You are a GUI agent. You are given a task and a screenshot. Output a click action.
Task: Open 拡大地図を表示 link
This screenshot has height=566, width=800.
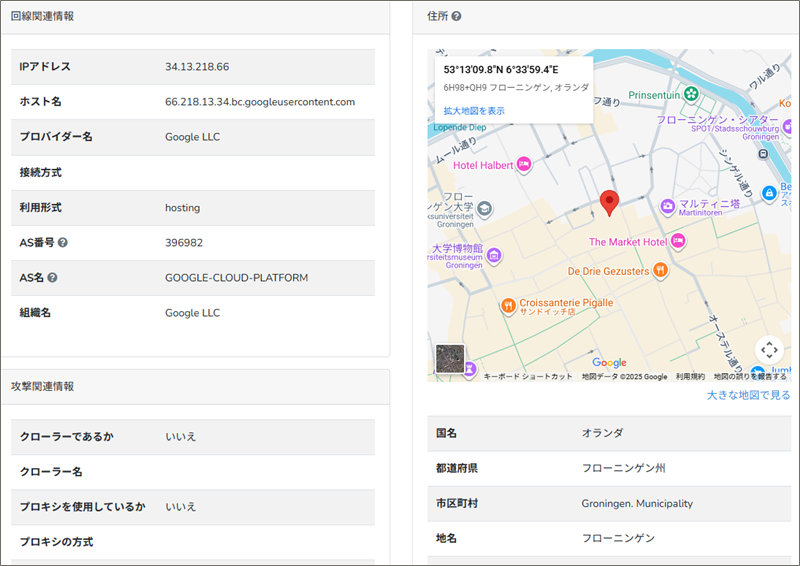(474, 111)
